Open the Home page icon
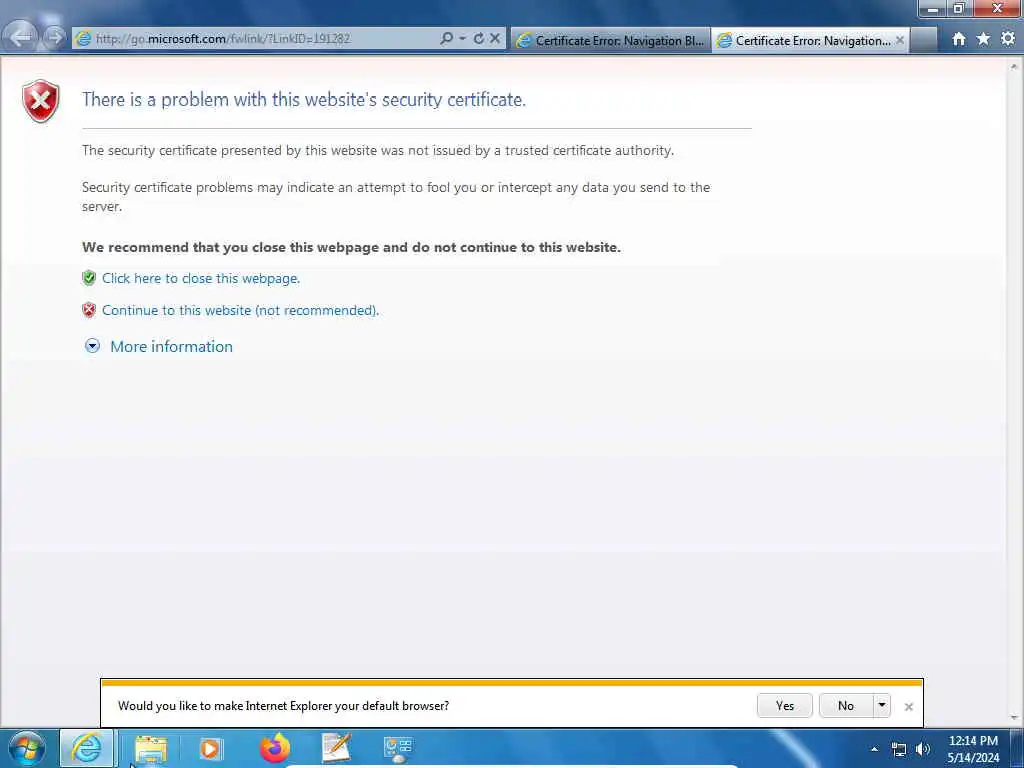Screen dimensions: 1024x768 coord(959,39)
